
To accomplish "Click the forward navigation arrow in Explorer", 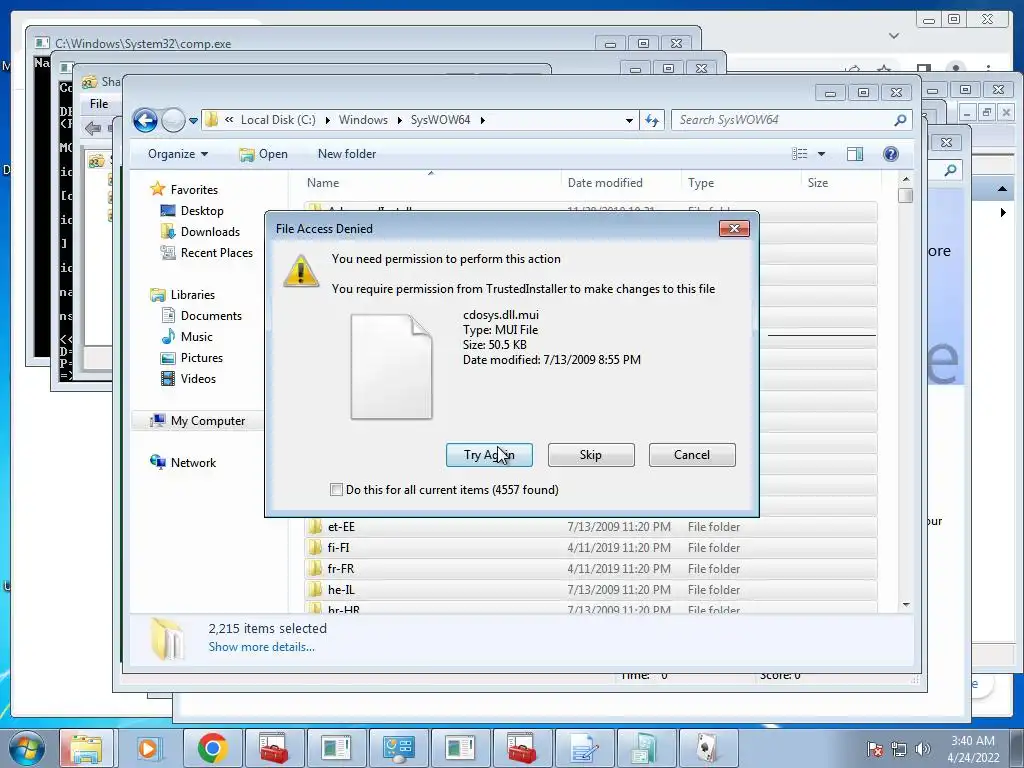I will (173, 120).
